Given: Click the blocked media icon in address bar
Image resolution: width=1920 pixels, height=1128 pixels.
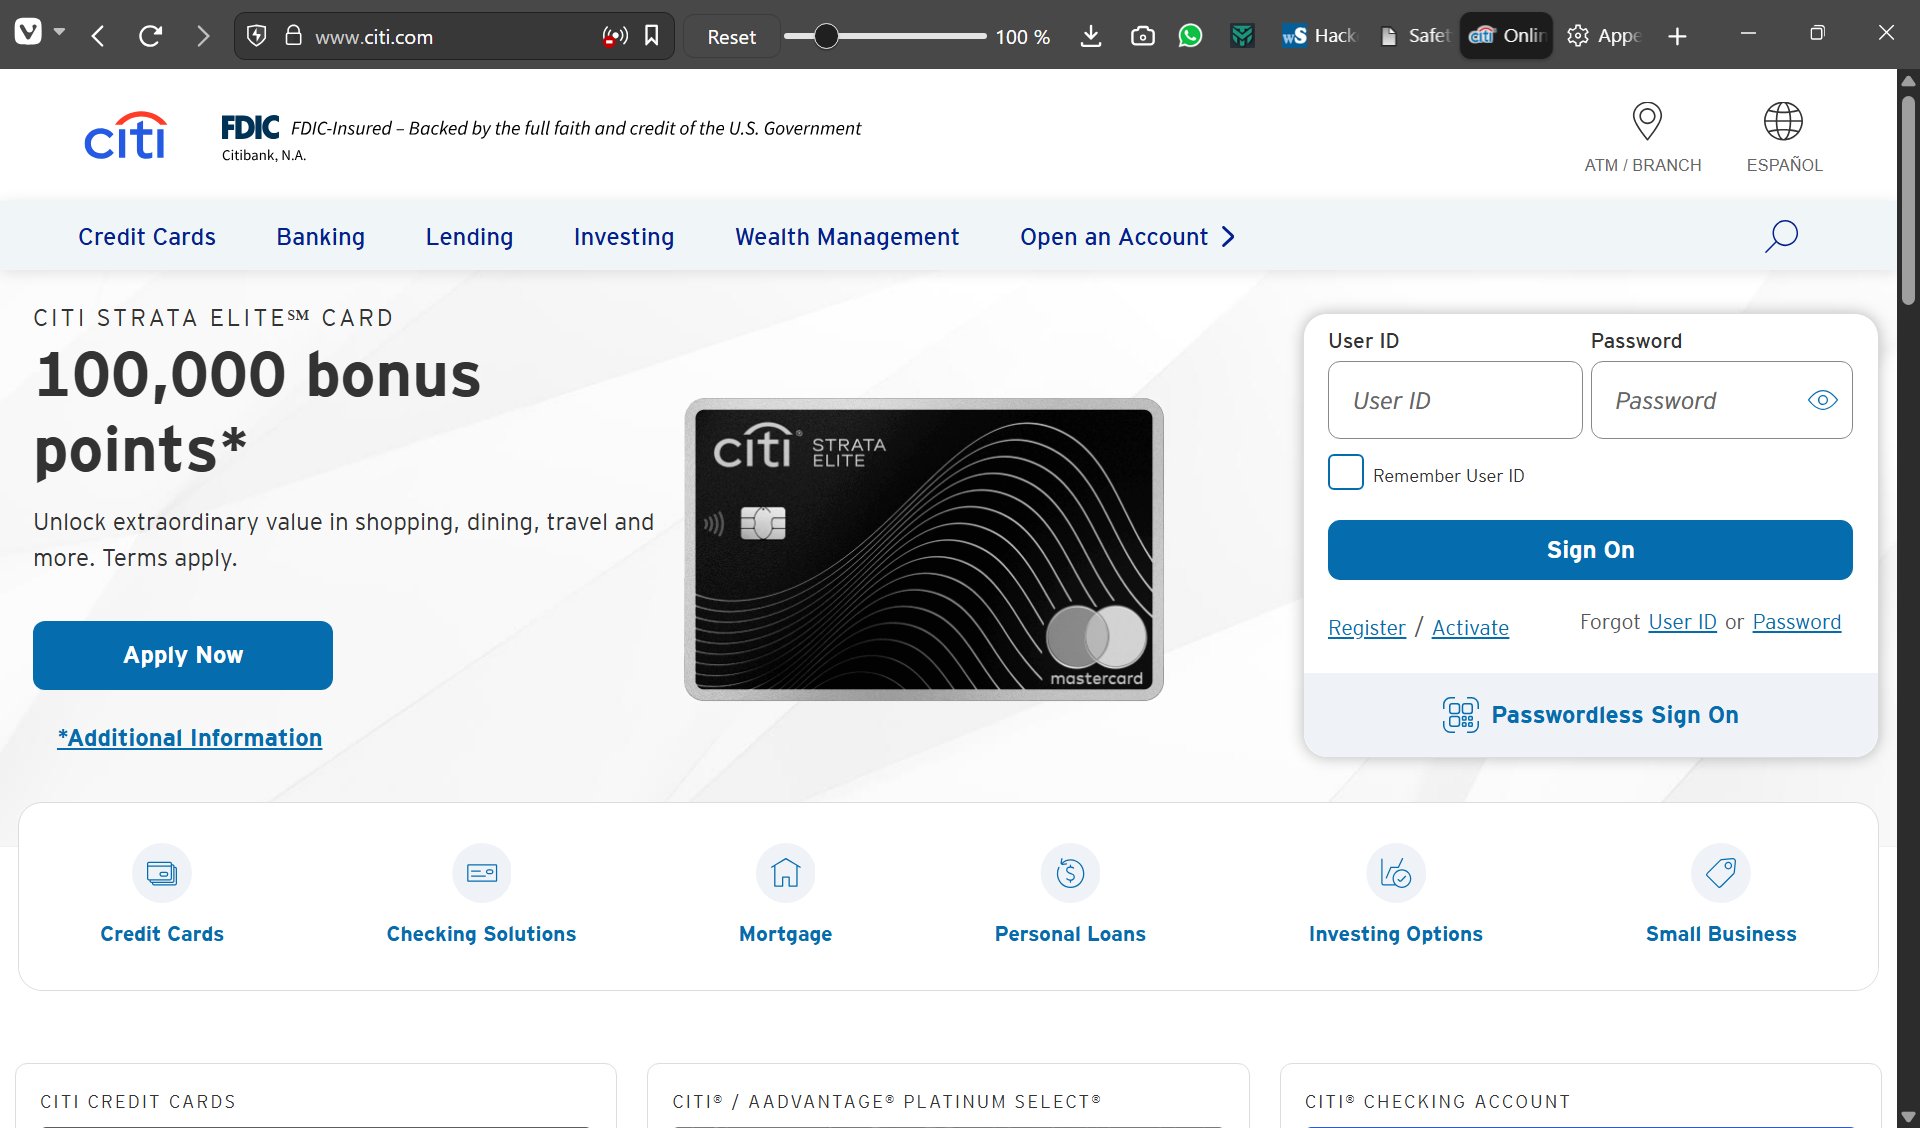Looking at the screenshot, I should coord(615,37).
